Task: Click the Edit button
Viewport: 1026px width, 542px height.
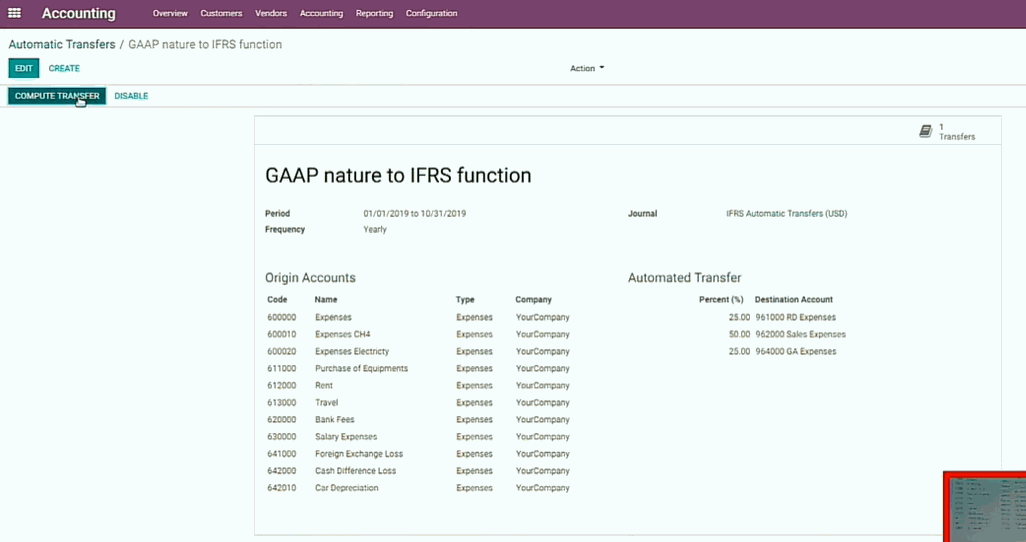Action: tap(24, 69)
